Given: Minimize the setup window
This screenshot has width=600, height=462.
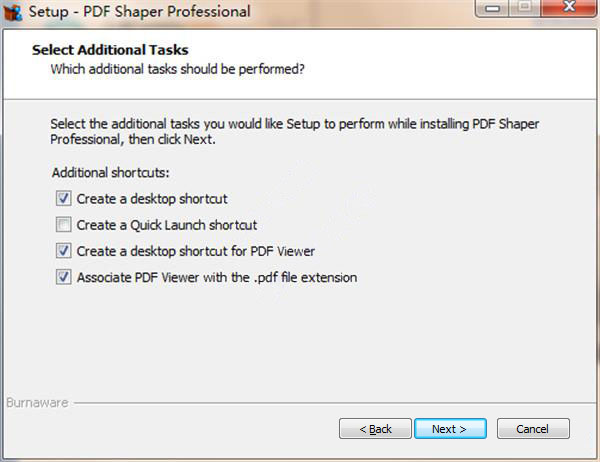Looking at the screenshot, I should [x=492, y=9].
